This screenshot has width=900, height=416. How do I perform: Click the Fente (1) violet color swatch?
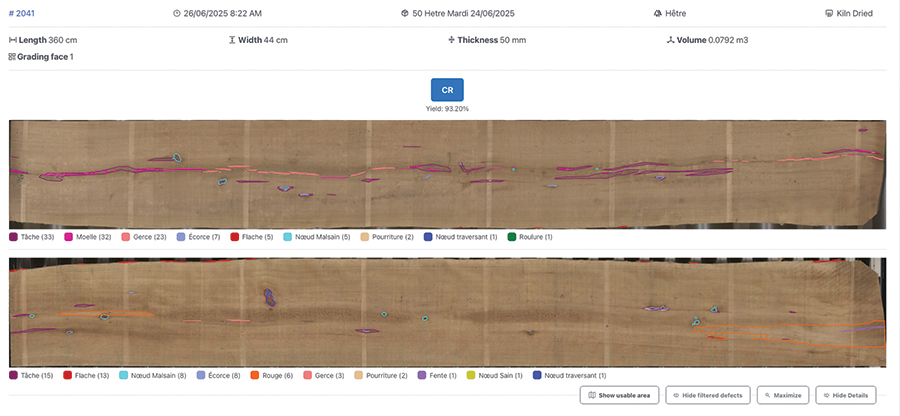coord(421,375)
